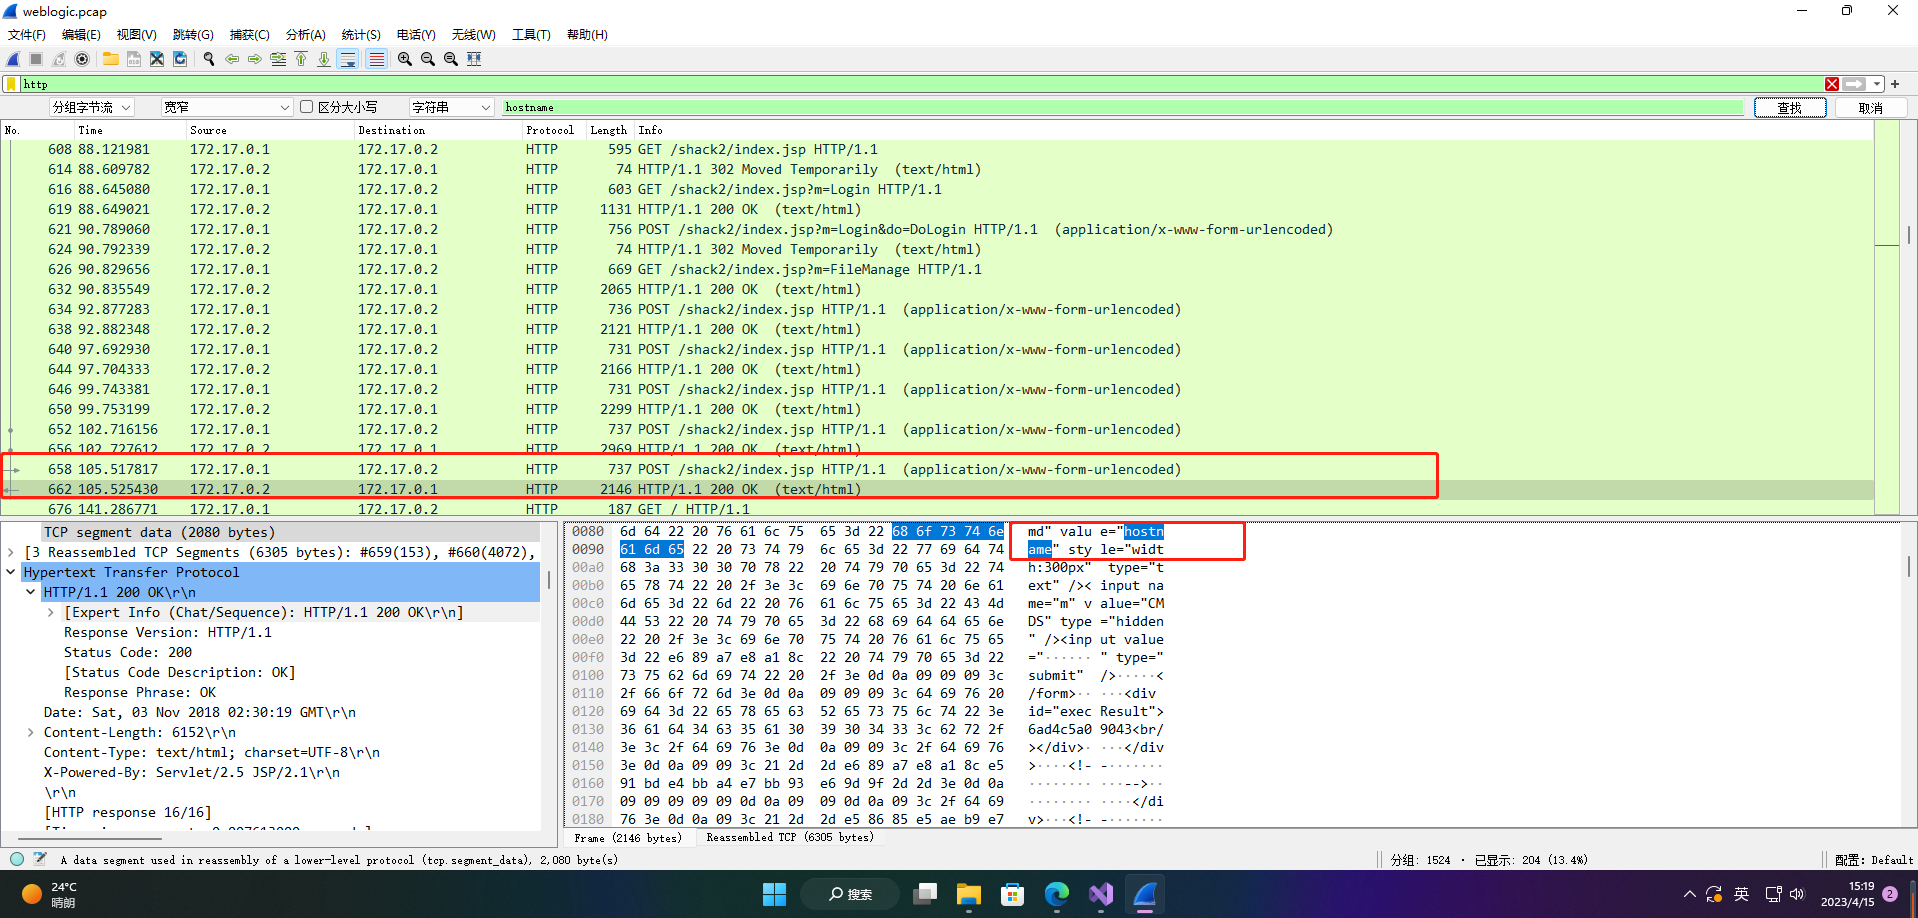Sort packets by the Length column header
This screenshot has width=1918, height=918.
608,130
